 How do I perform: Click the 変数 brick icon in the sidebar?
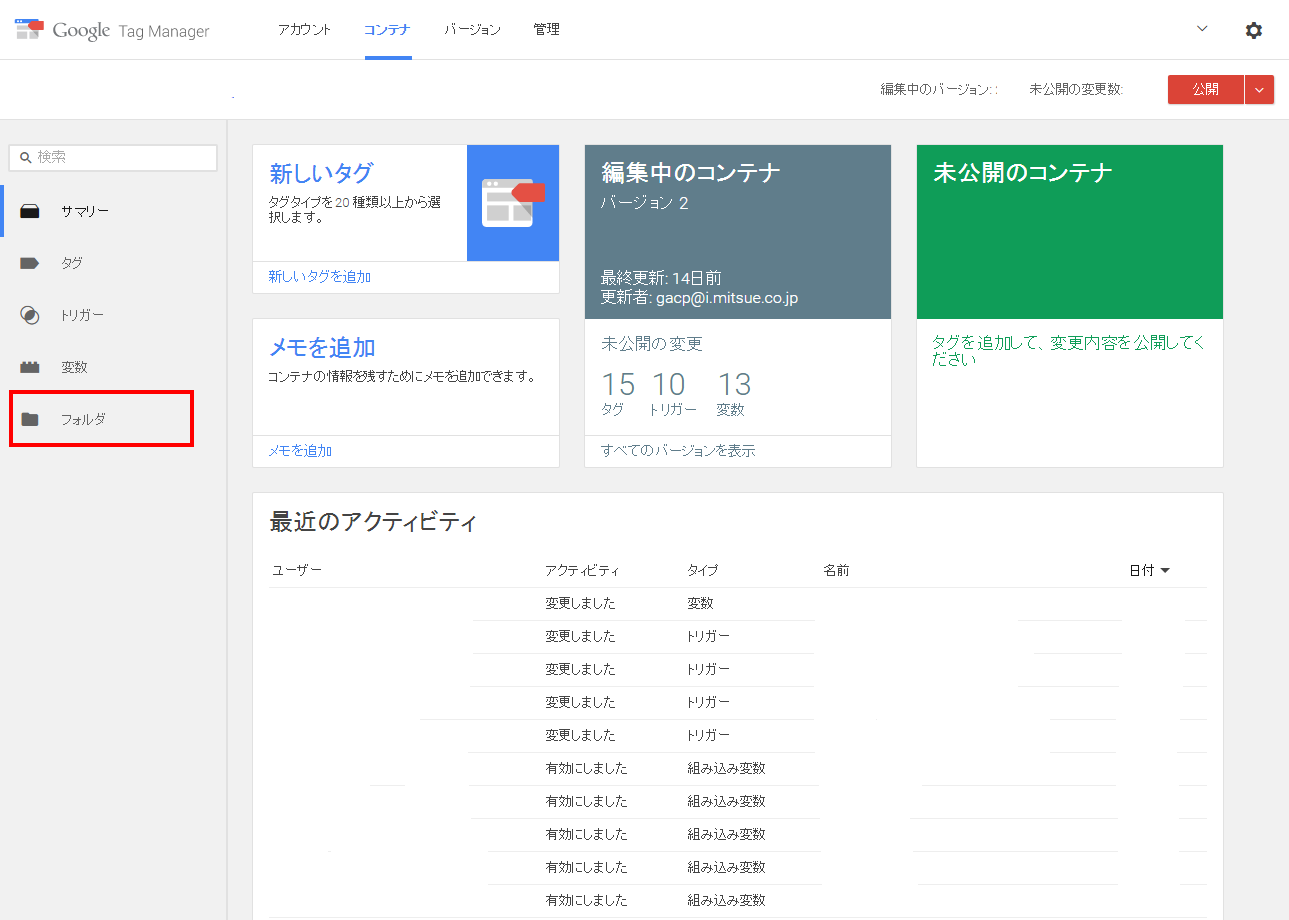point(30,367)
